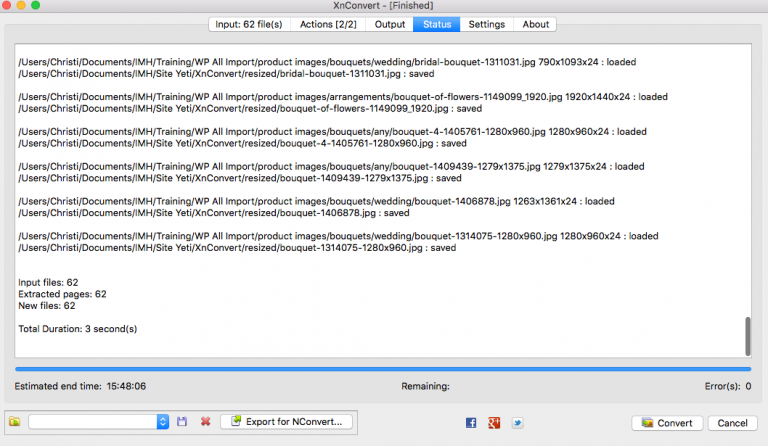Viewport: 768px width, 446px height.
Task: Click the status log vertical scrollbar thumb
Action: (x=747, y=336)
